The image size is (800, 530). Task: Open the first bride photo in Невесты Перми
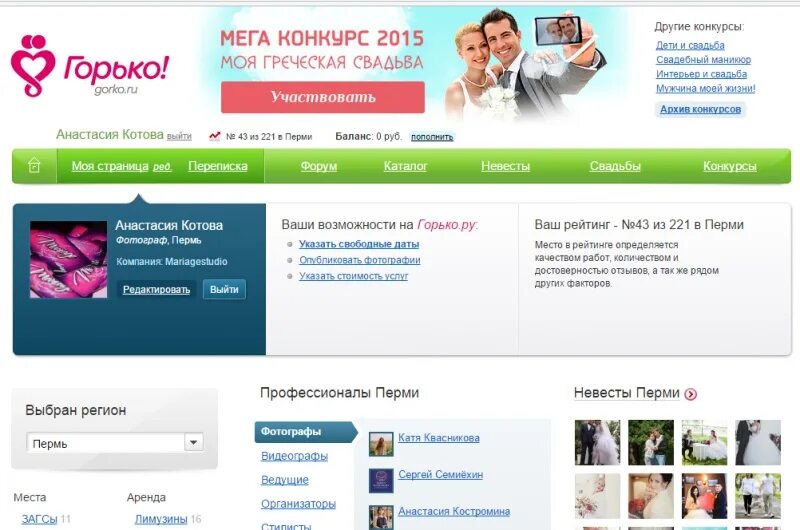coord(597,442)
